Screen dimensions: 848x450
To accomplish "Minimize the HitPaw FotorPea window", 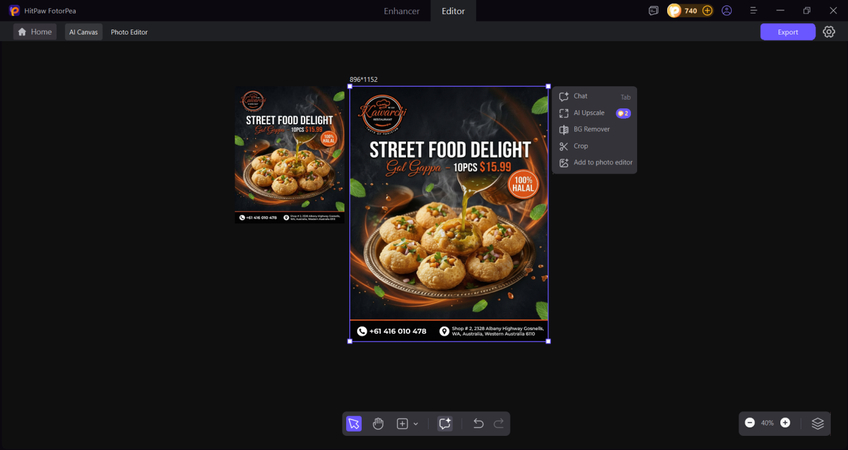I will tap(780, 10).
